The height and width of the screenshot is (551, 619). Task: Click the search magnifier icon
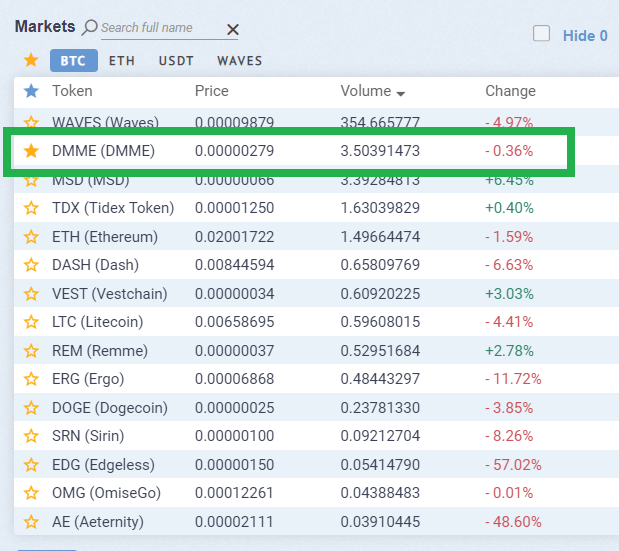point(89,28)
